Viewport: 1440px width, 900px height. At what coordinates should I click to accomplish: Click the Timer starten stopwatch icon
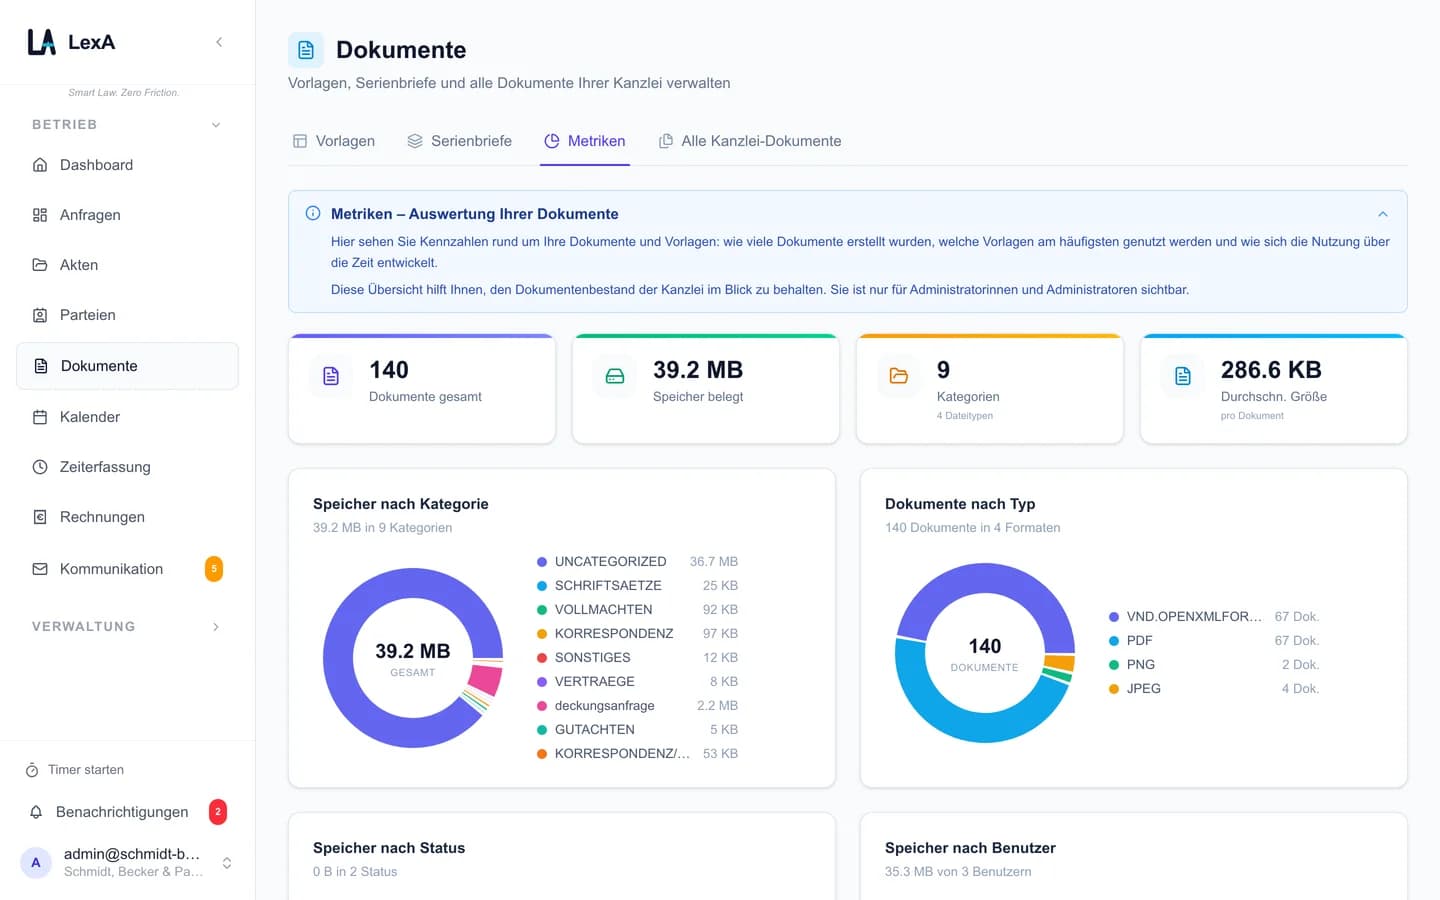point(31,770)
